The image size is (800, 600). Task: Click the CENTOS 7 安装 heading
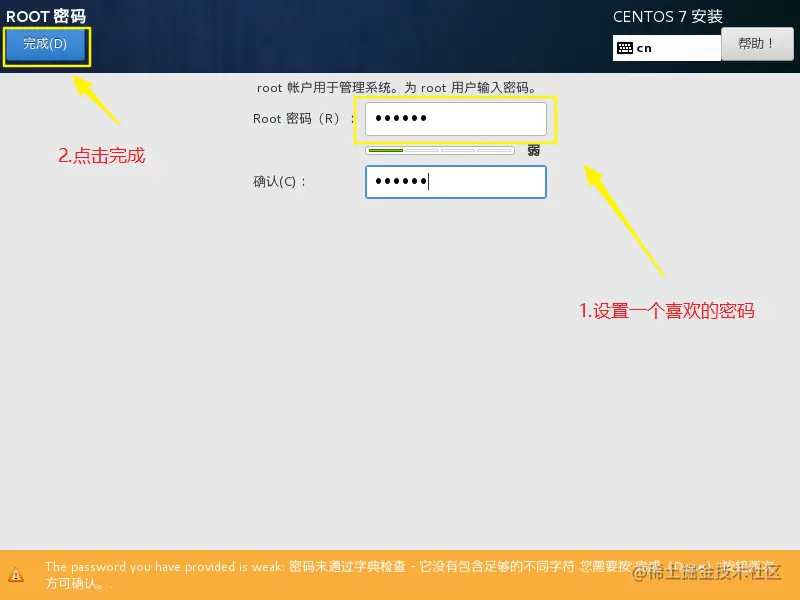point(667,16)
